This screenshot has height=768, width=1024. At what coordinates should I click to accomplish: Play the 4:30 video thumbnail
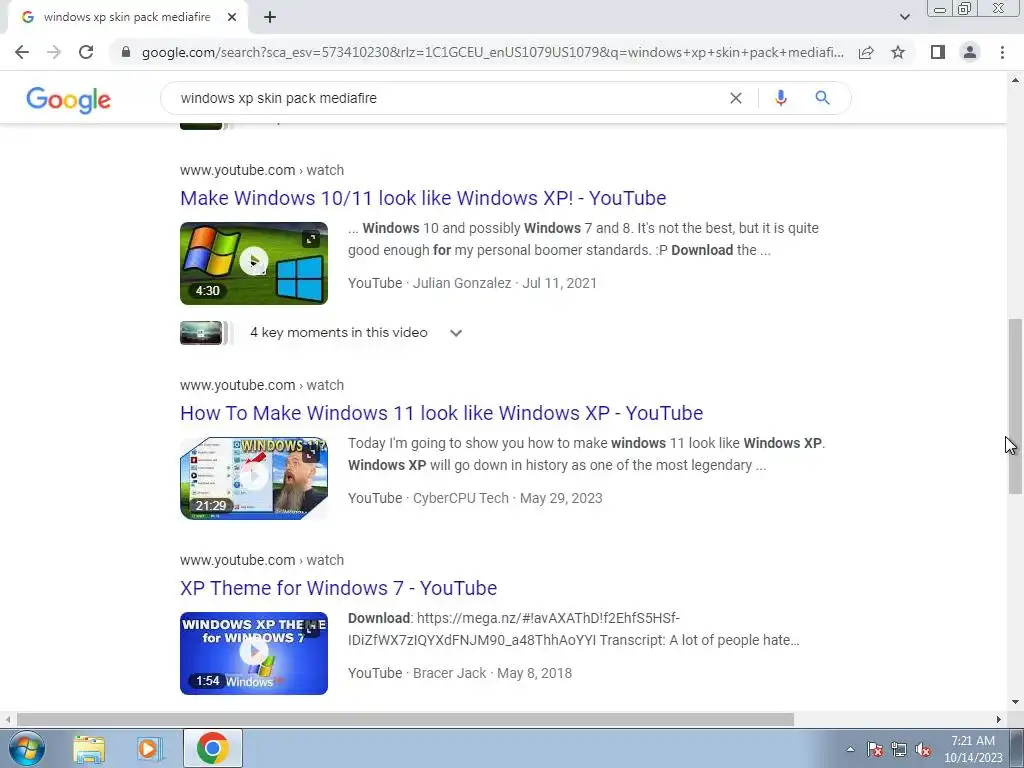pyautogui.click(x=254, y=263)
